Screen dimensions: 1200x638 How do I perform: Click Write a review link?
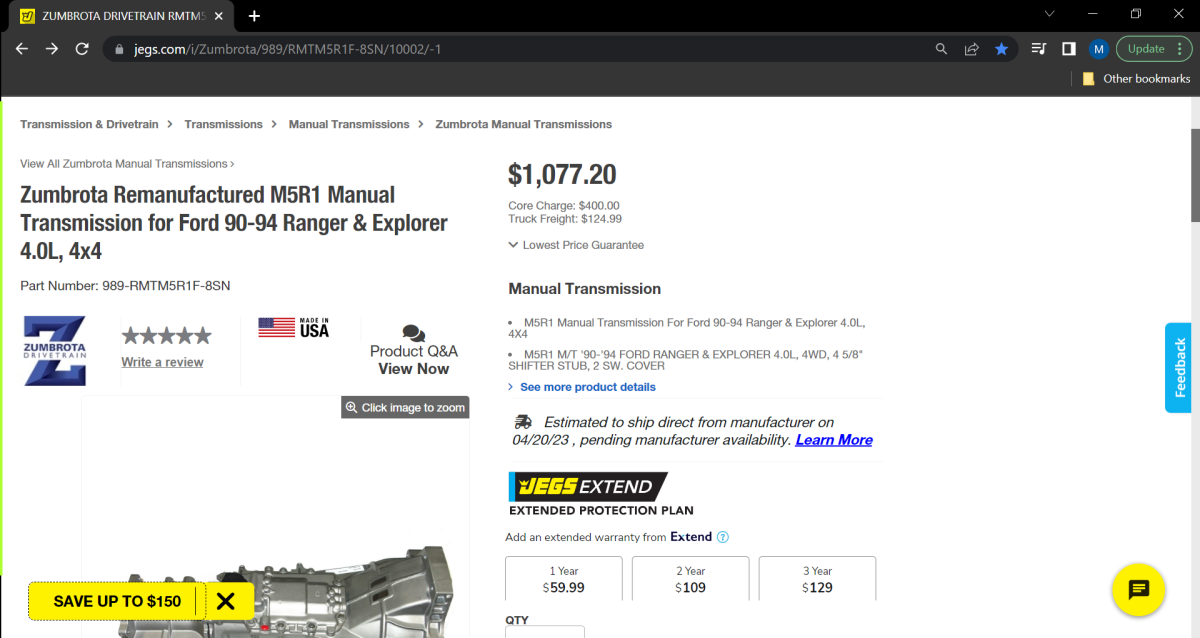[x=162, y=362]
